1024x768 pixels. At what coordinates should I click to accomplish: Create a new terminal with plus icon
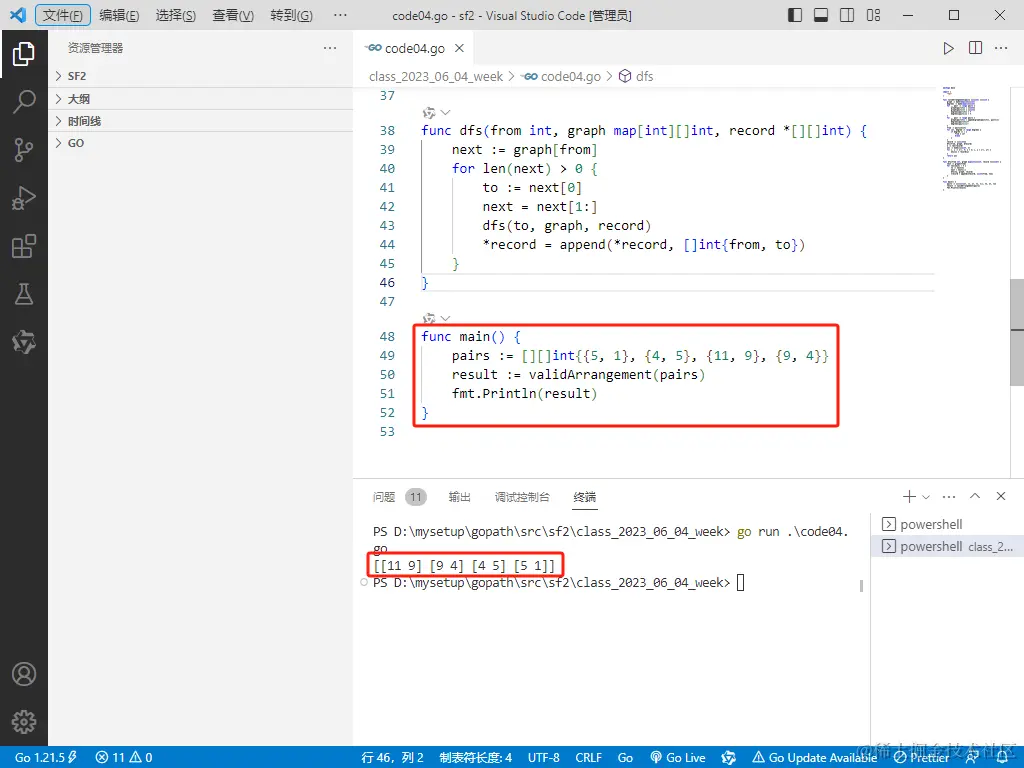[x=908, y=497]
